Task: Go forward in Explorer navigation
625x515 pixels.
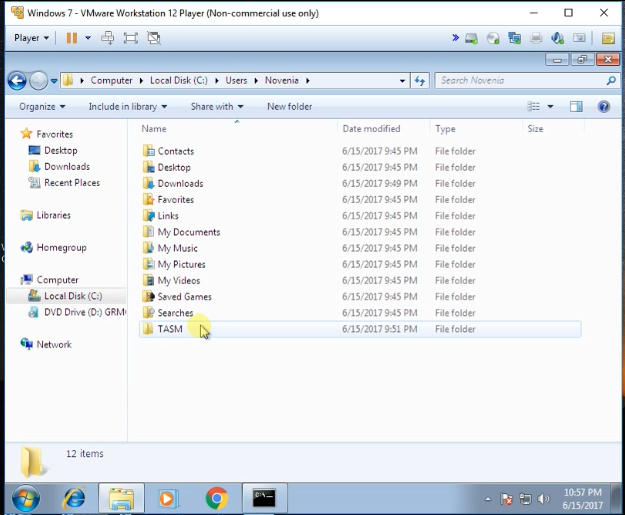Action: pos(39,81)
